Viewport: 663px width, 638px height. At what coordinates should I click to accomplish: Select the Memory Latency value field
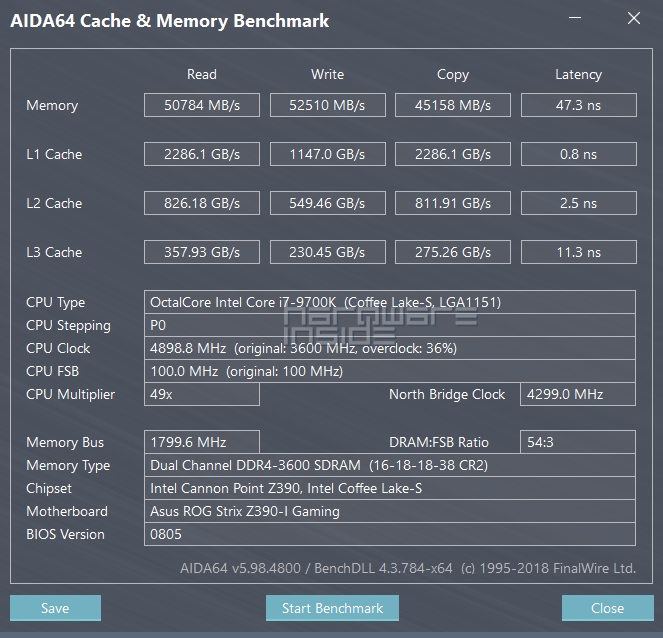578,105
